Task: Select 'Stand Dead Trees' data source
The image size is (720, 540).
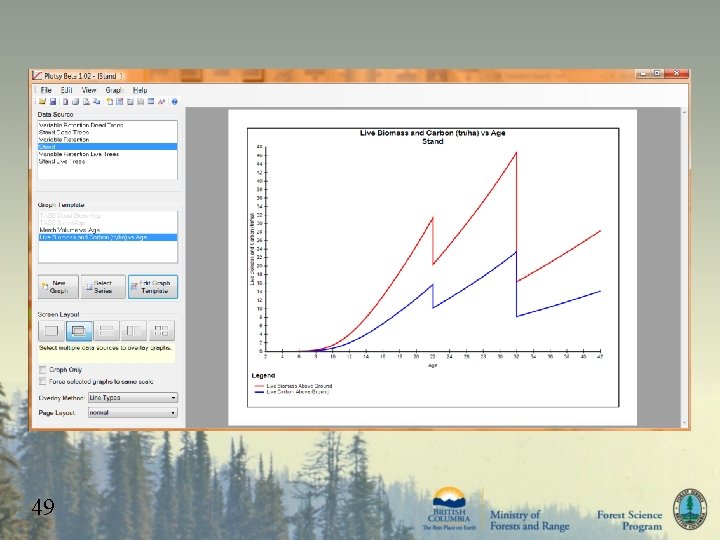Action: click(107, 132)
